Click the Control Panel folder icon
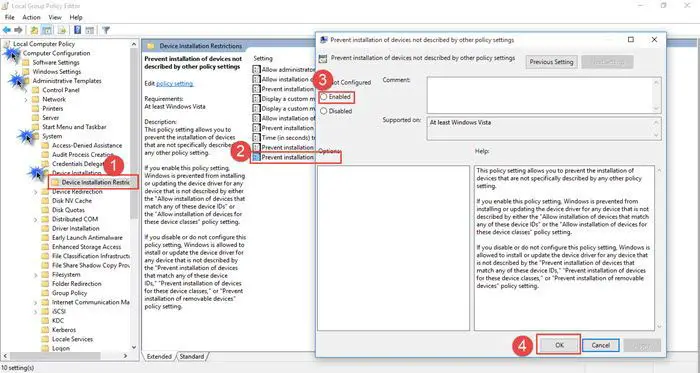This screenshot has width=700, height=373. 36,90
